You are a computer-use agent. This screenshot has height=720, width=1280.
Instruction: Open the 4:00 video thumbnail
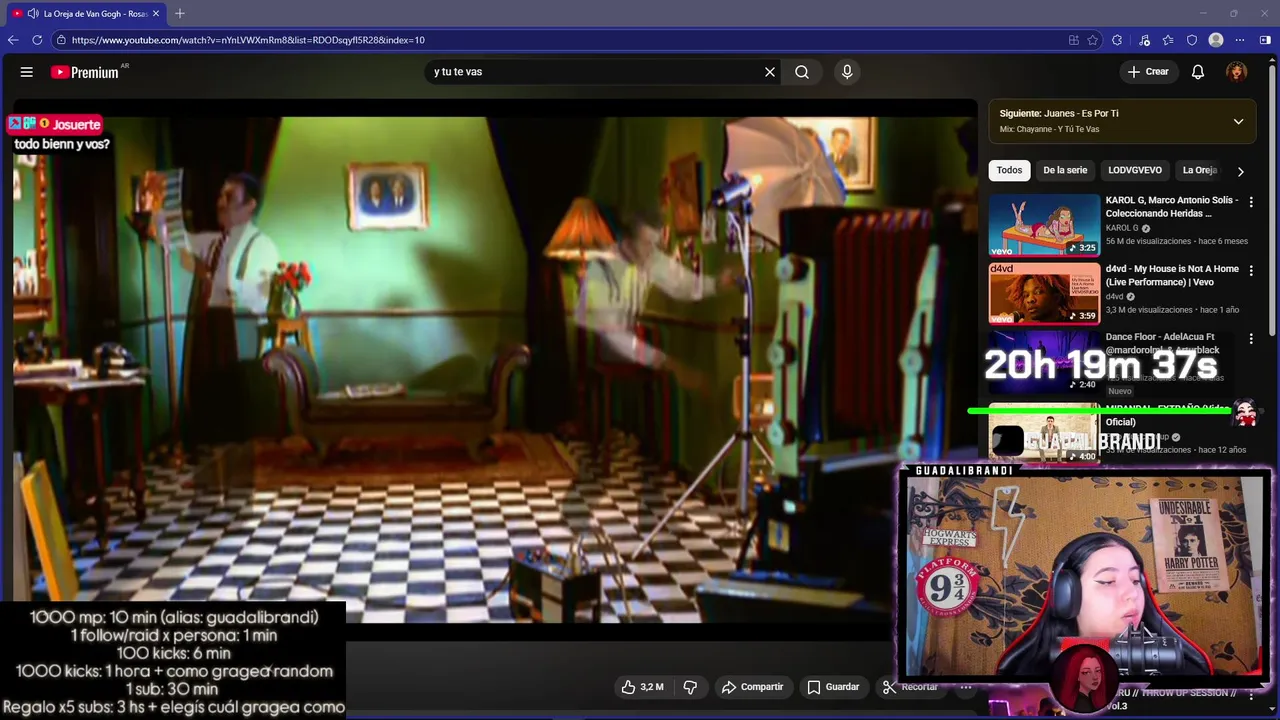[1044, 433]
